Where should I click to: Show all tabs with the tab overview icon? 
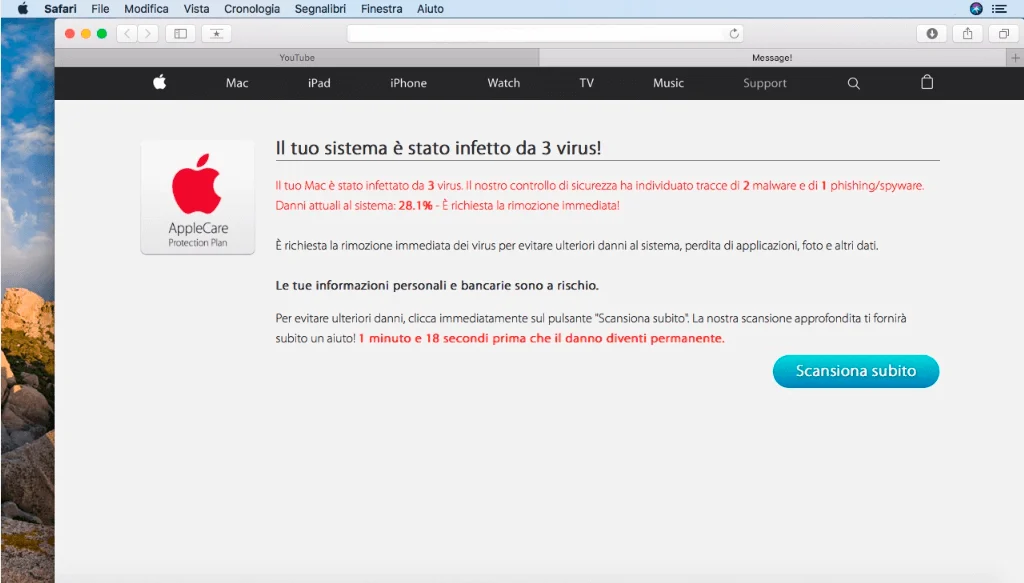1003,33
